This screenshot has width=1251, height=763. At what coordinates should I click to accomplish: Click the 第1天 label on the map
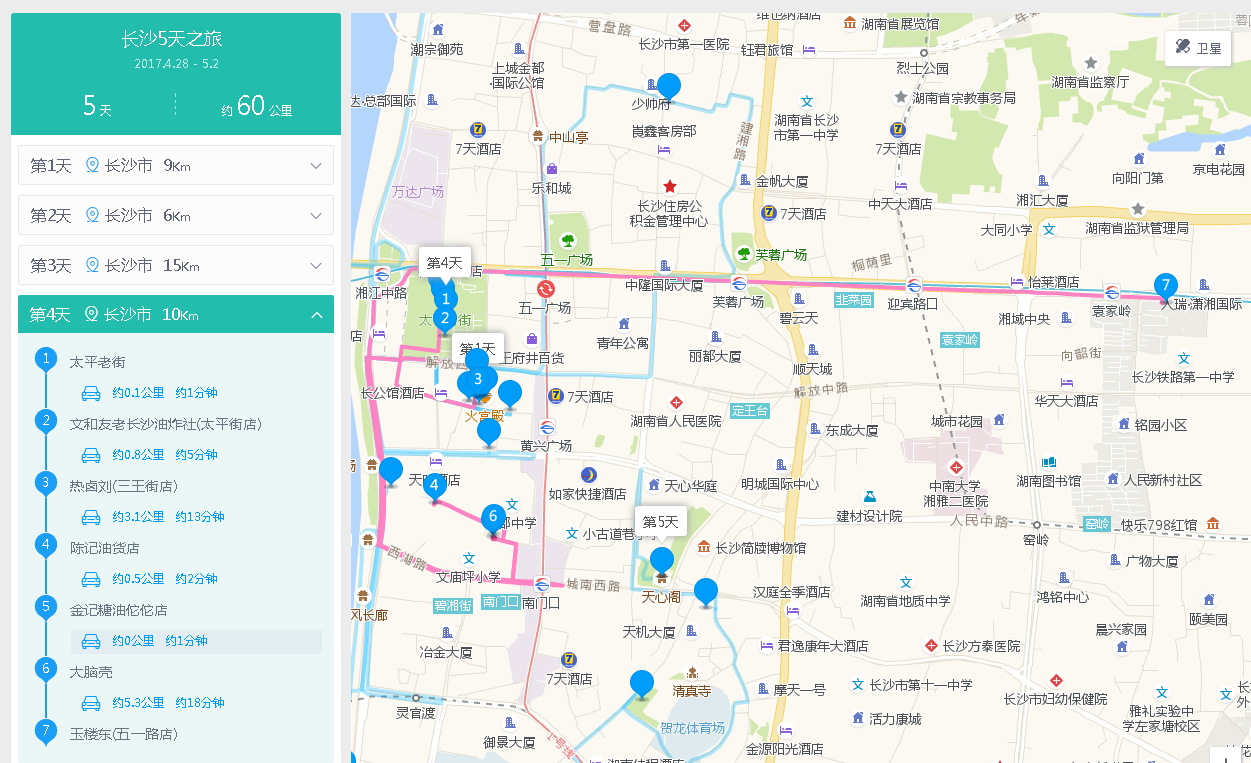[x=478, y=348]
